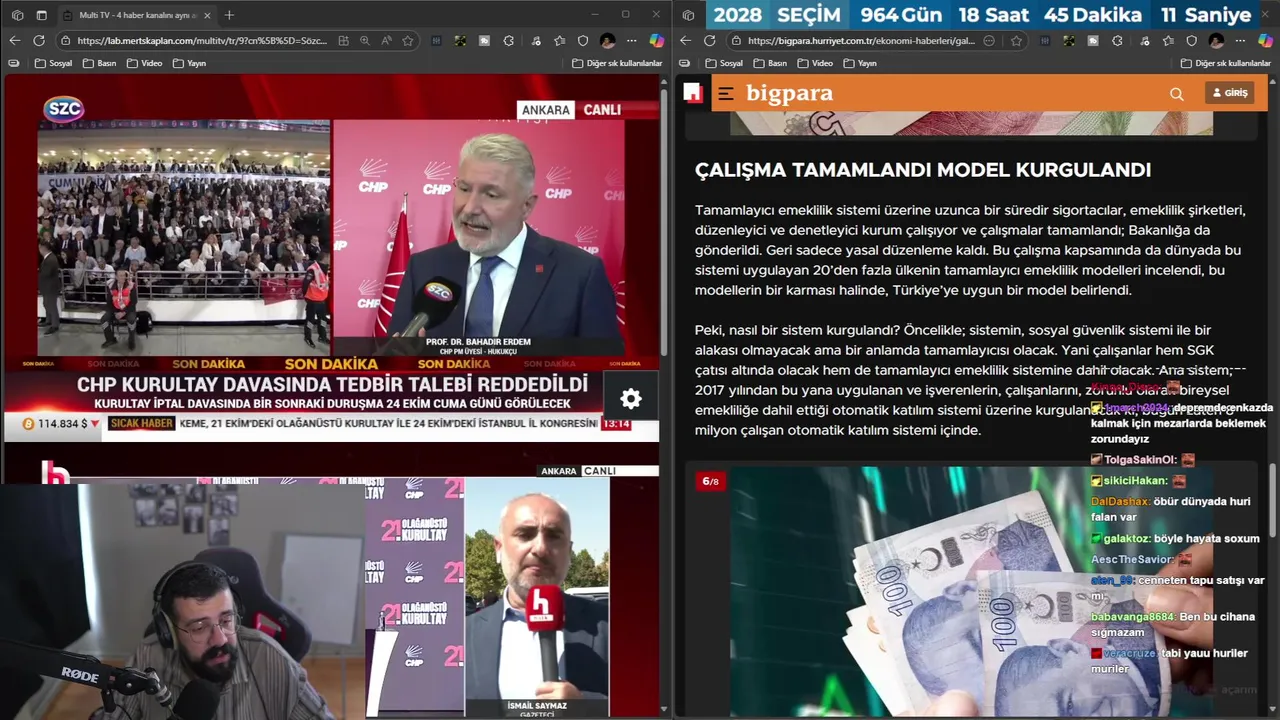Reload the bigpara page

(x=710, y=41)
